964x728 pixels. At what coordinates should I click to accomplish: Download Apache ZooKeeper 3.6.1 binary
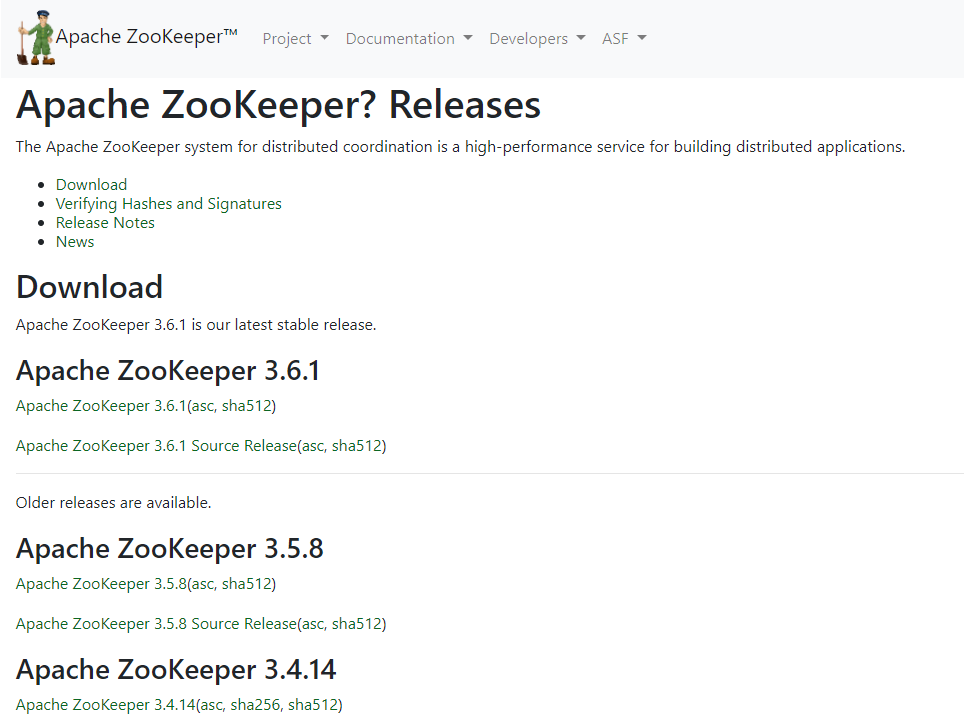(x=101, y=406)
